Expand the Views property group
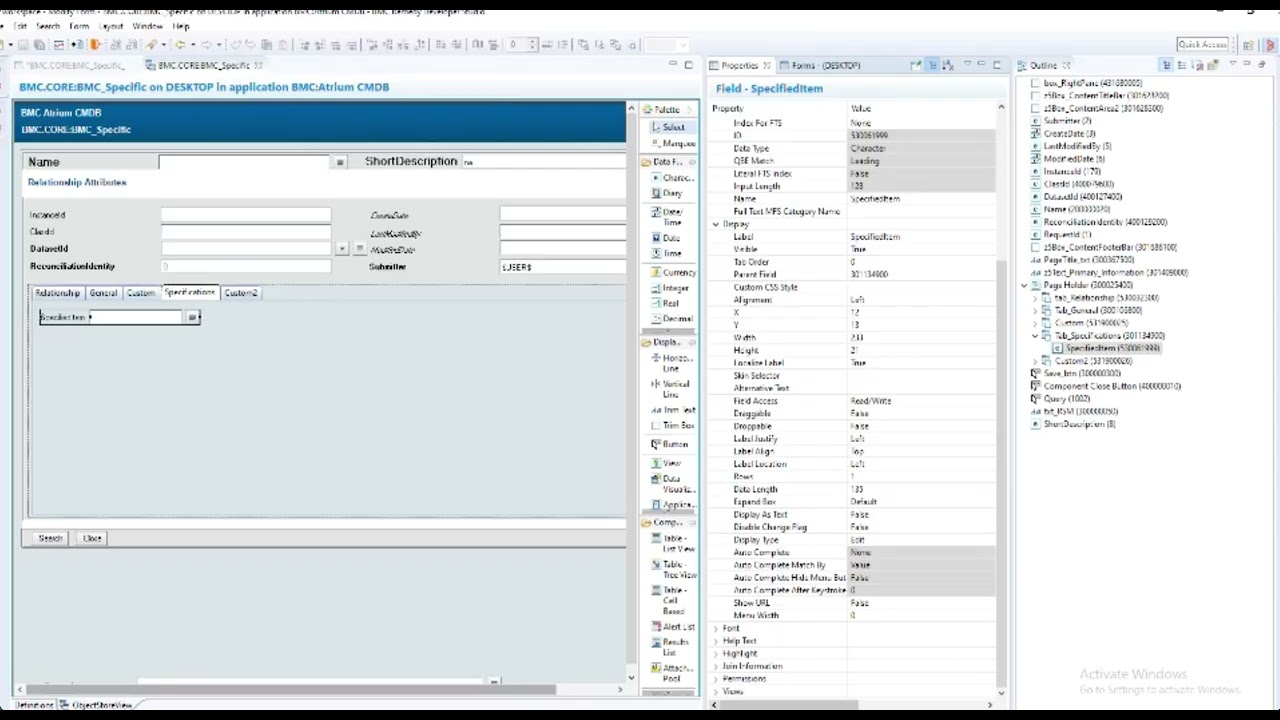This screenshot has width=1280, height=720. point(717,691)
